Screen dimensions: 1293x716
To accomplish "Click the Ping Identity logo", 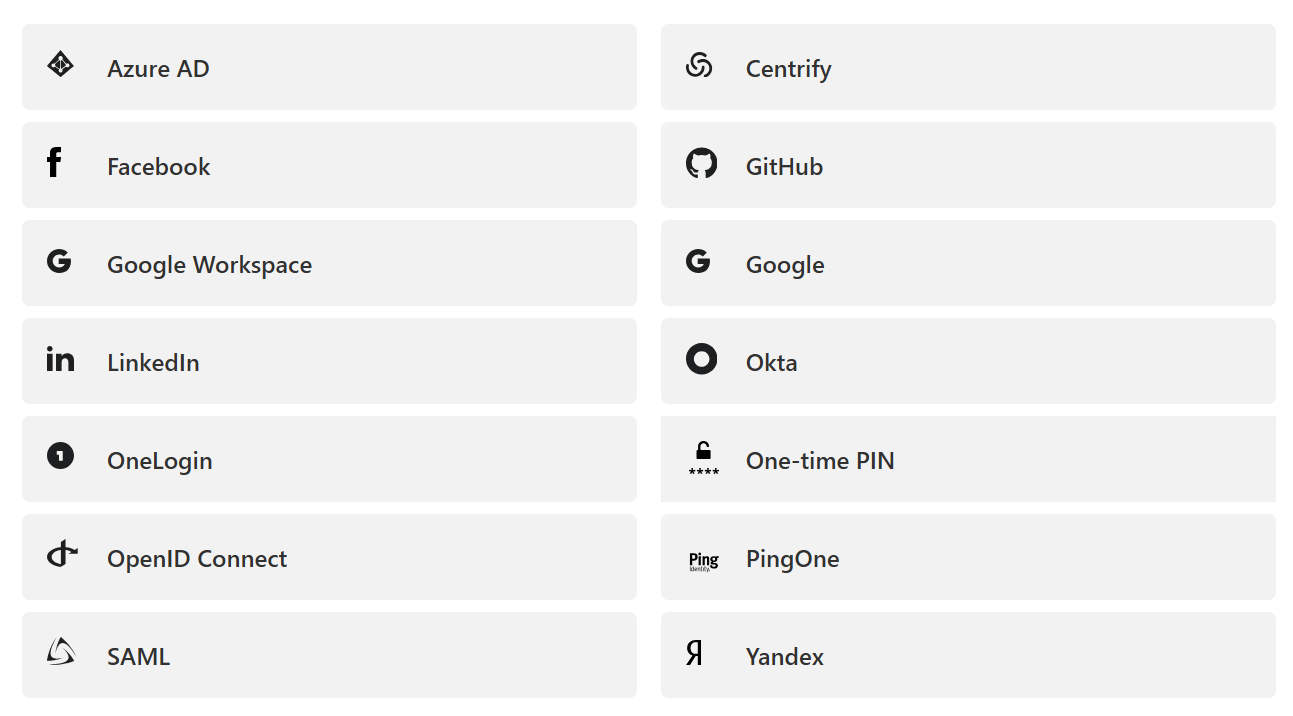I will [x=703, y=561].
